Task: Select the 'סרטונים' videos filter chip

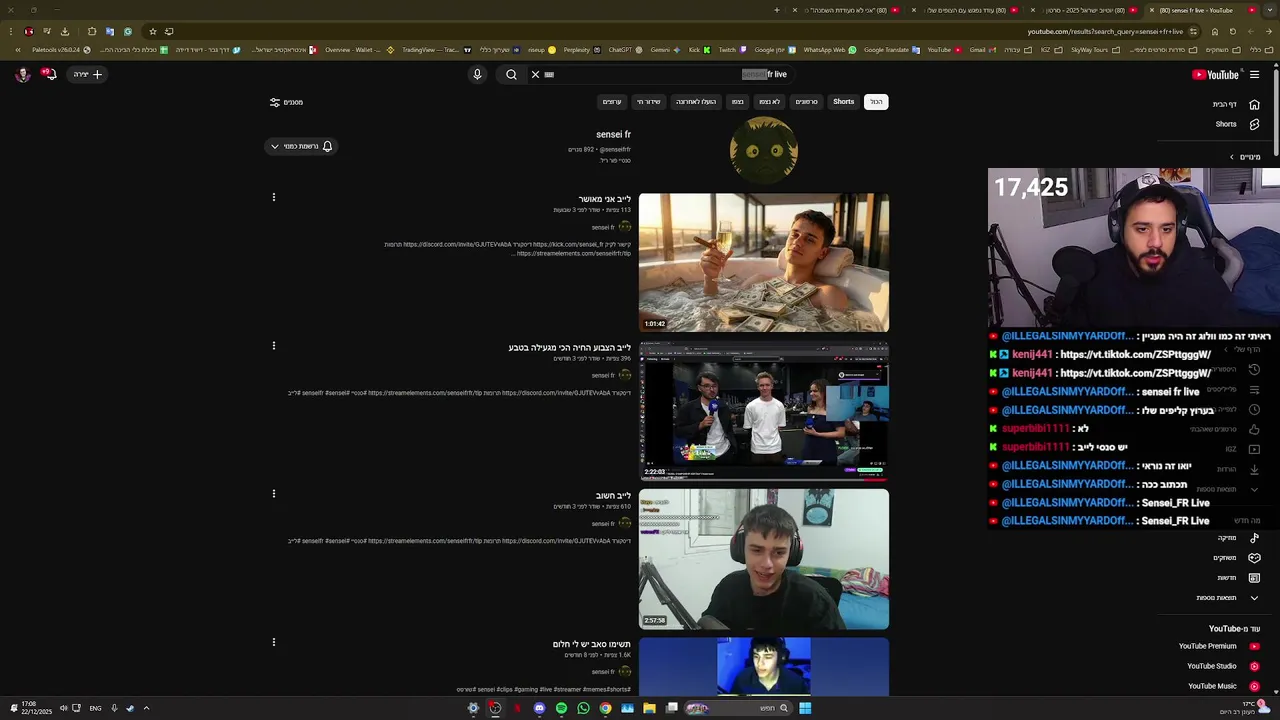Action: click(x=806, y=102)
